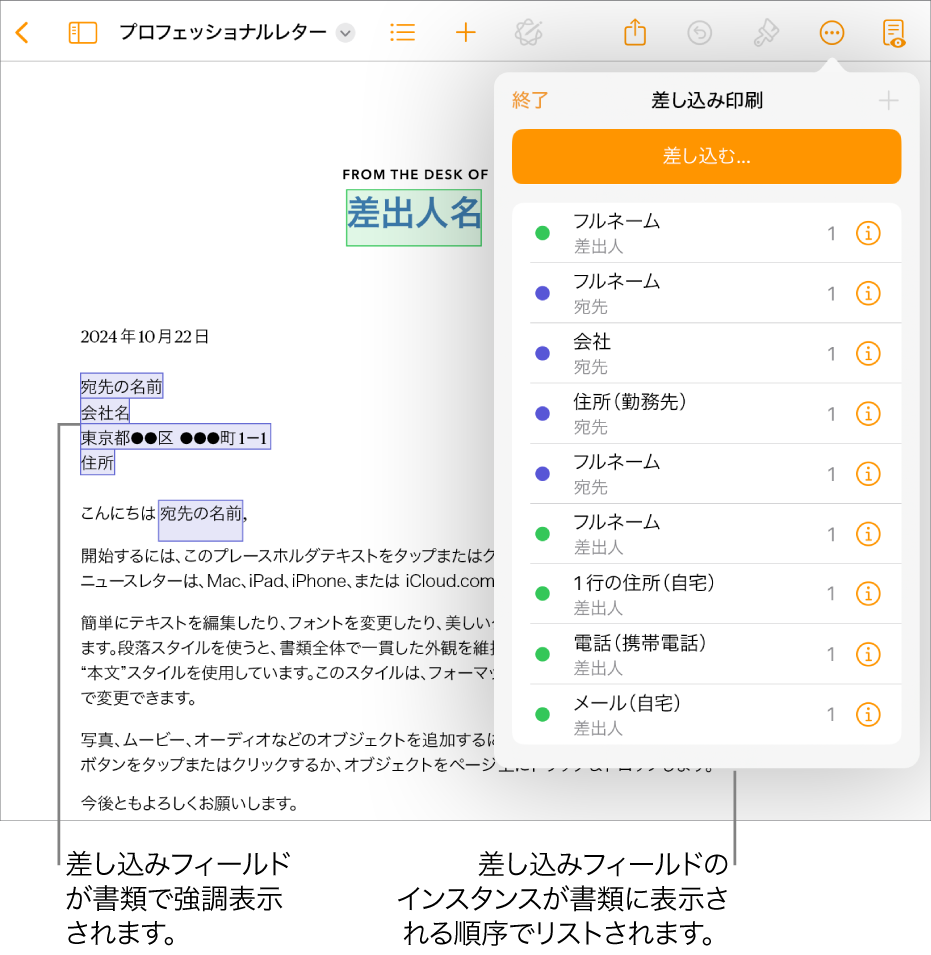The width and height of the screenshot is (931, 955).
Task: Tap the undo icon
Action: pos(700,33)
